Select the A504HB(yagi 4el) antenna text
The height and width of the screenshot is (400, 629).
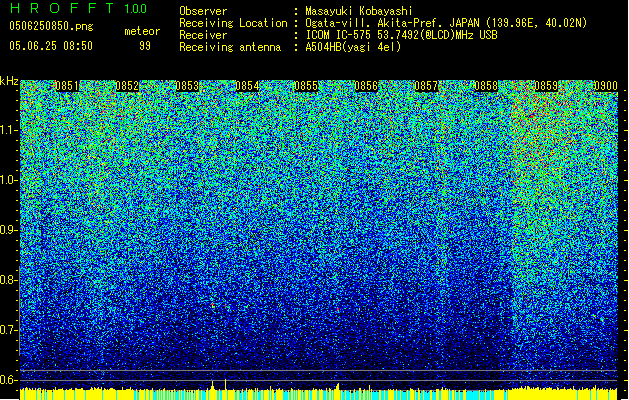(x=353, y=47)
